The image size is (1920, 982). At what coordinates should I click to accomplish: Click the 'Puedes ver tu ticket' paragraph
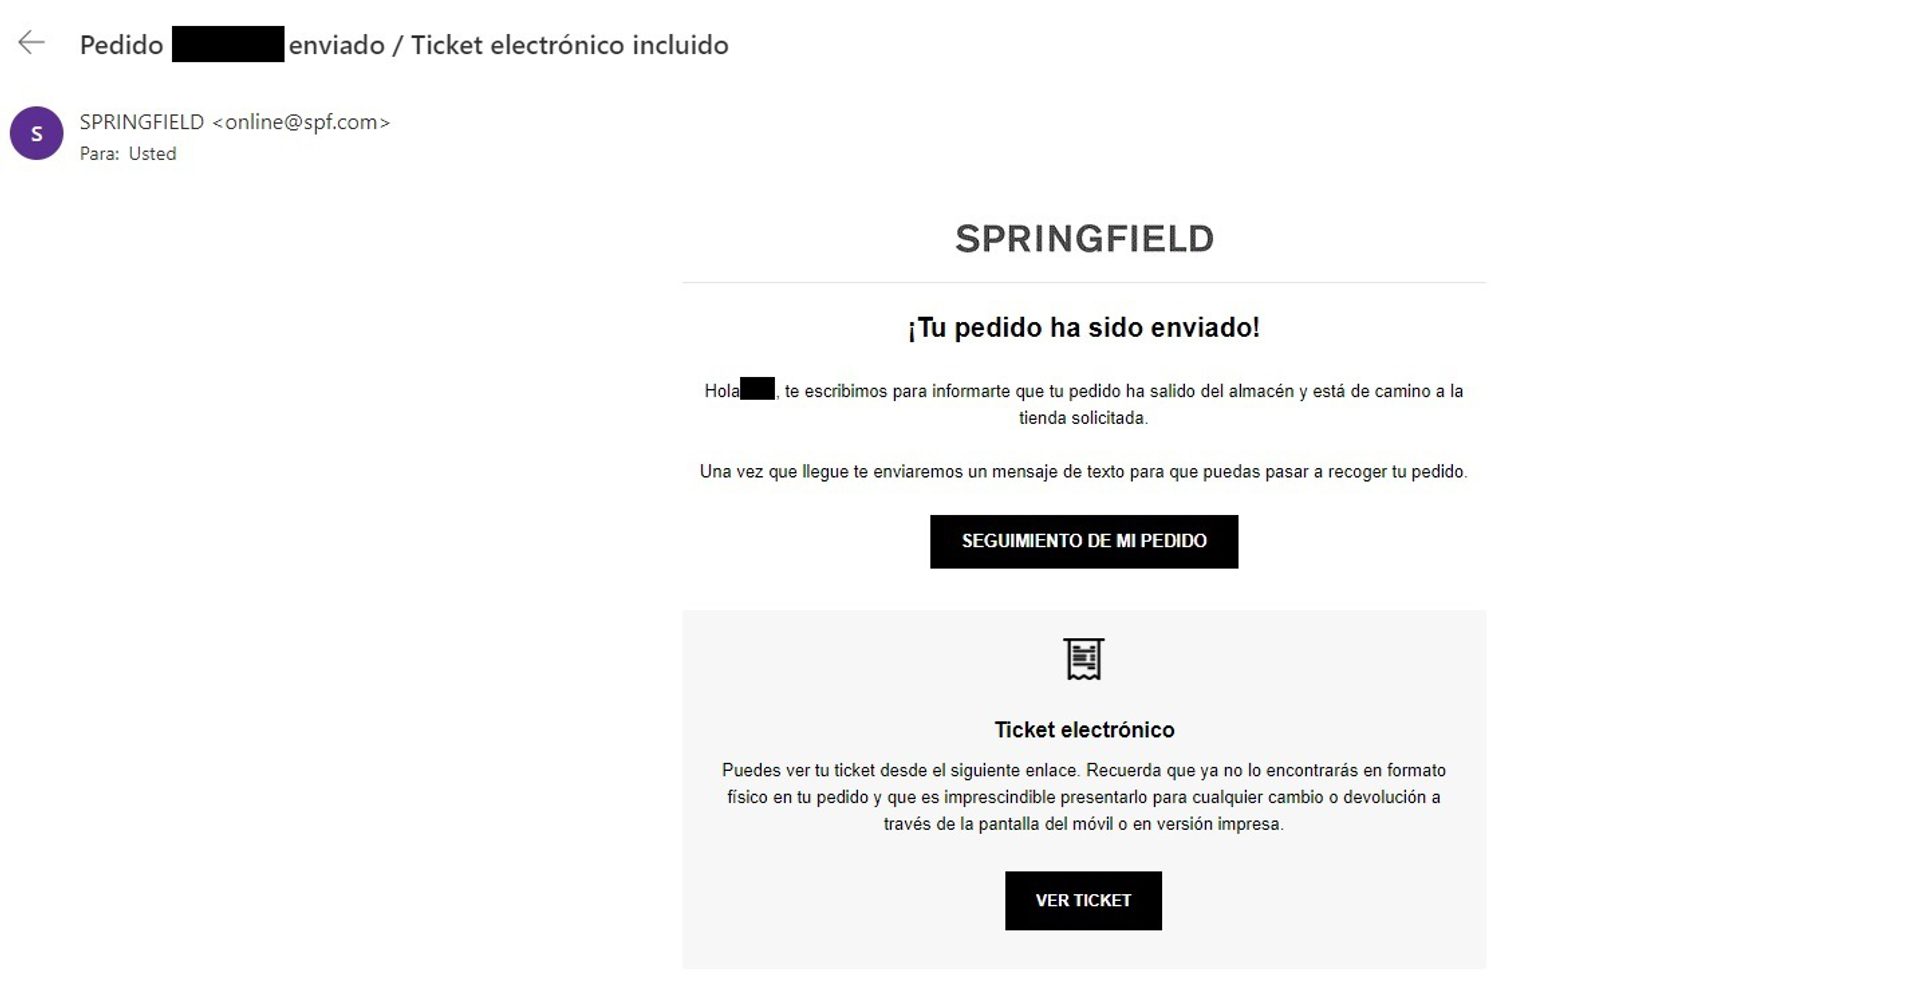pyautogui.click(x=1083, y=770)
